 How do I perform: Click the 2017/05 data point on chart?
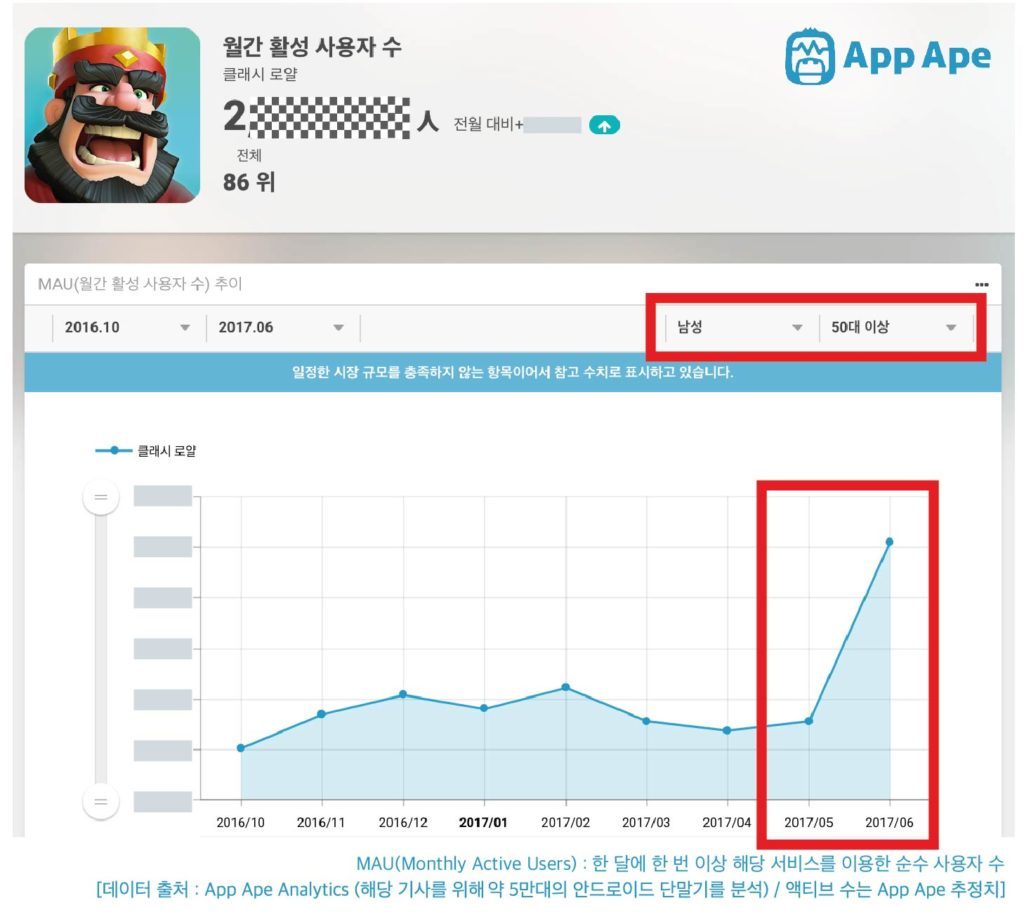[808, 721]
